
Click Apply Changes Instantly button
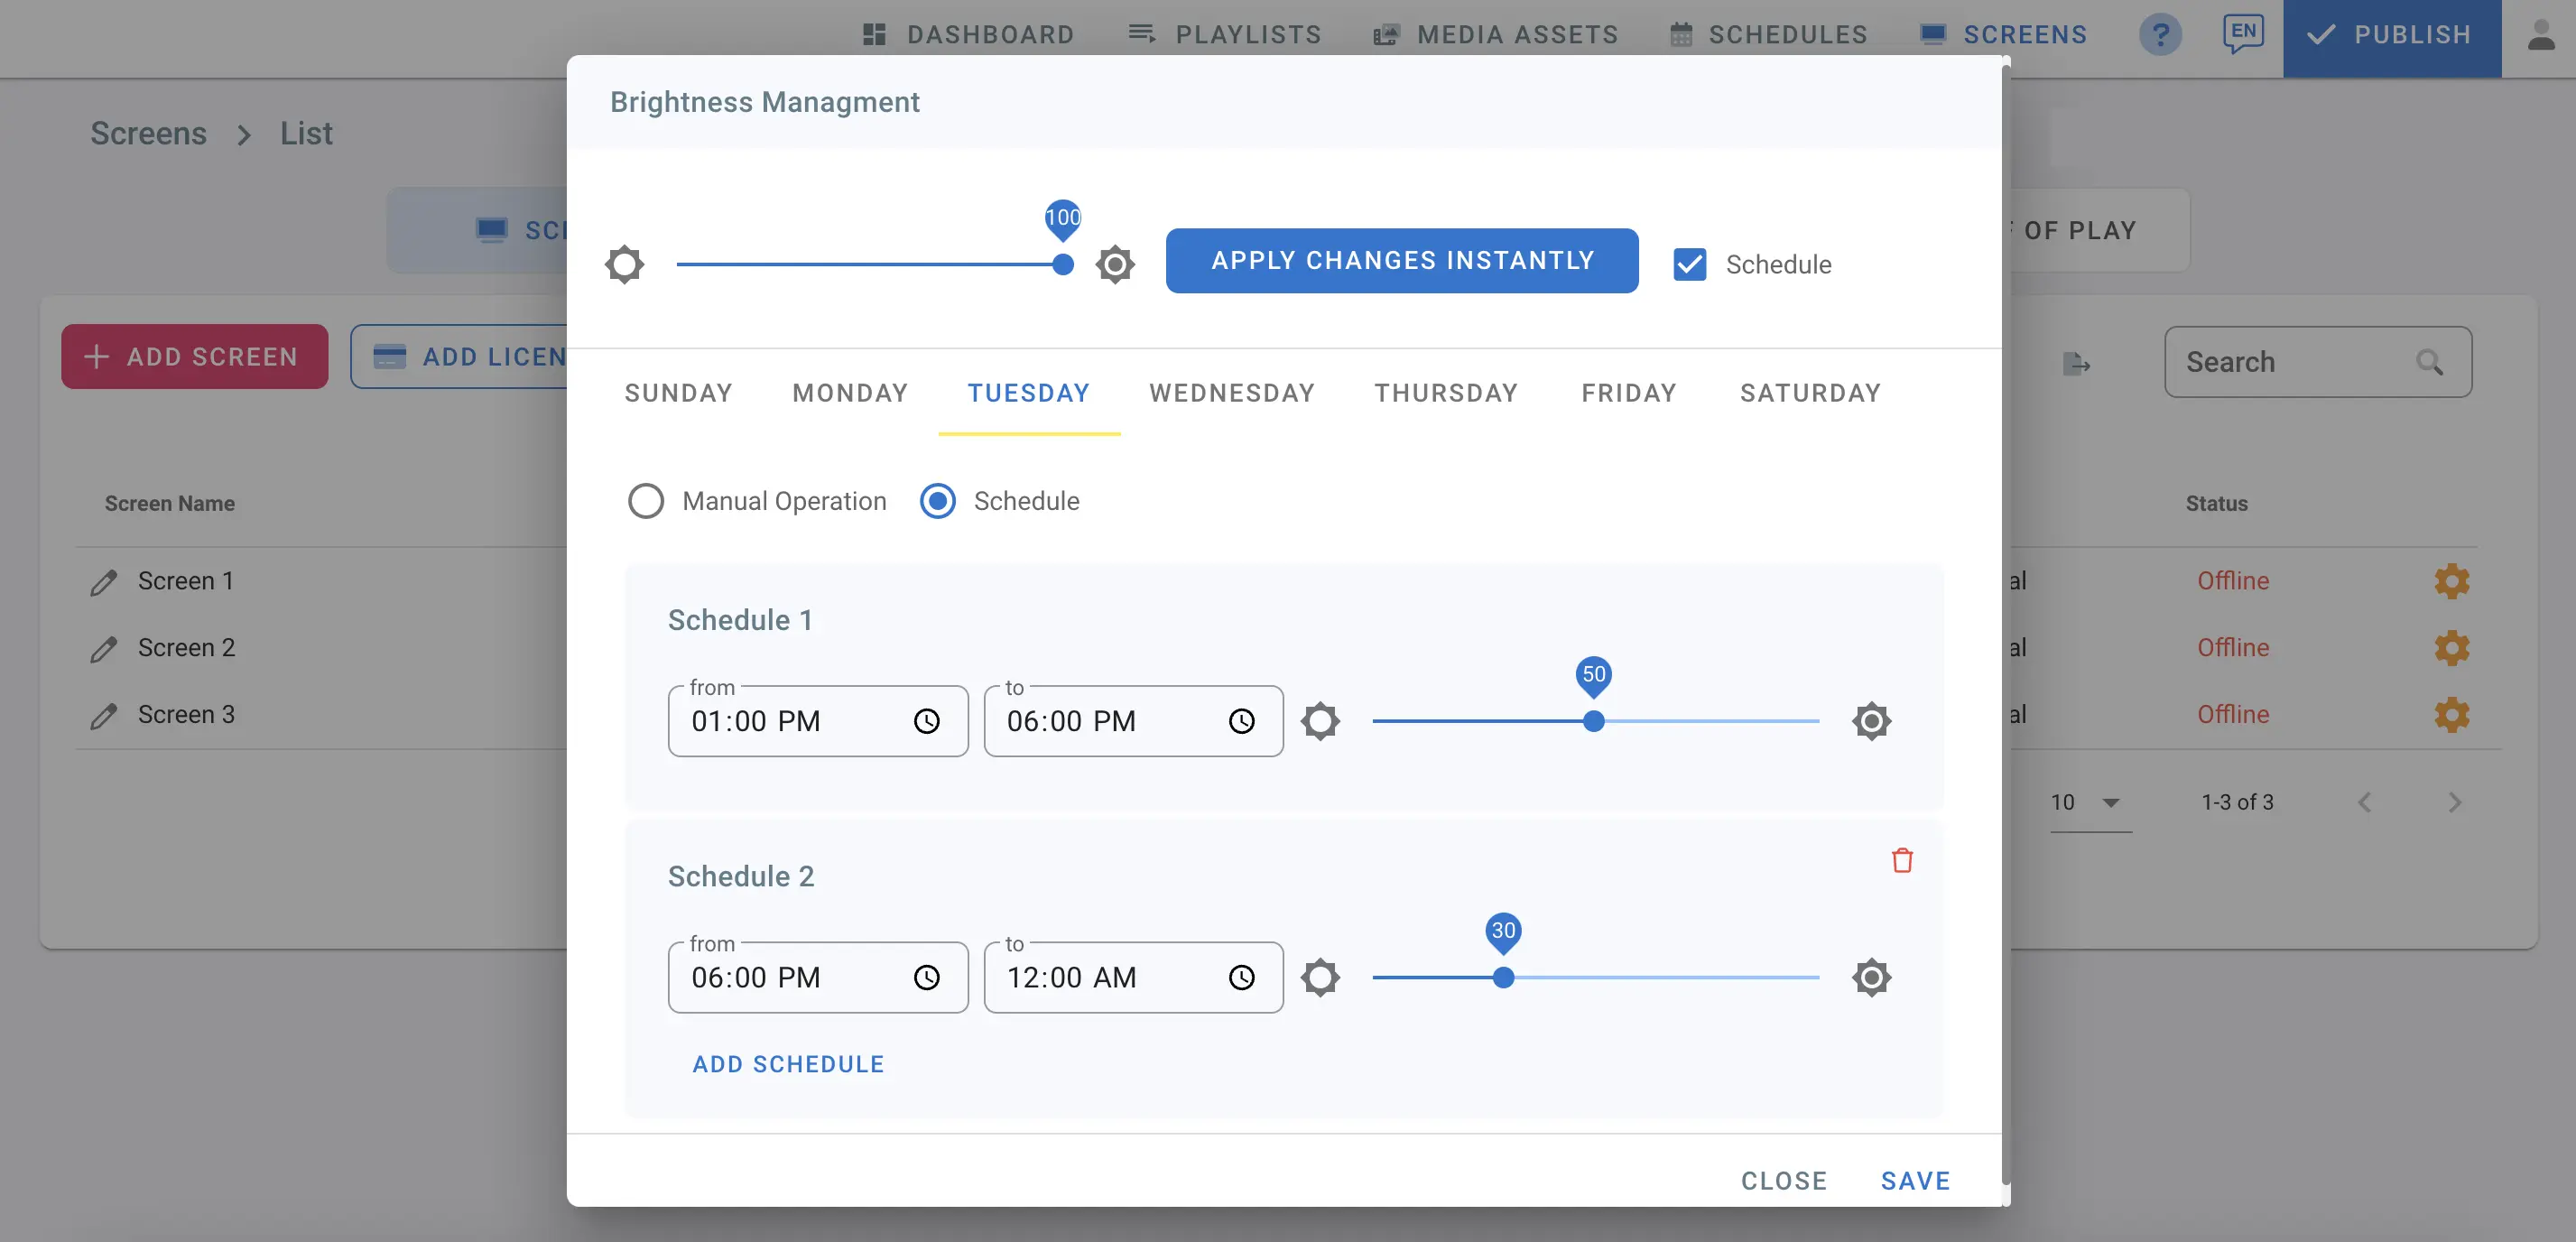pos(1402,261)
